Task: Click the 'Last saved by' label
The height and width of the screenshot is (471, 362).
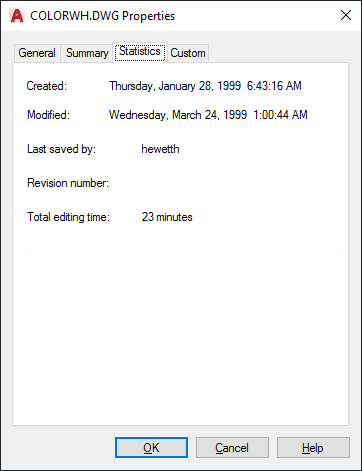Action: tap(61, 149)
